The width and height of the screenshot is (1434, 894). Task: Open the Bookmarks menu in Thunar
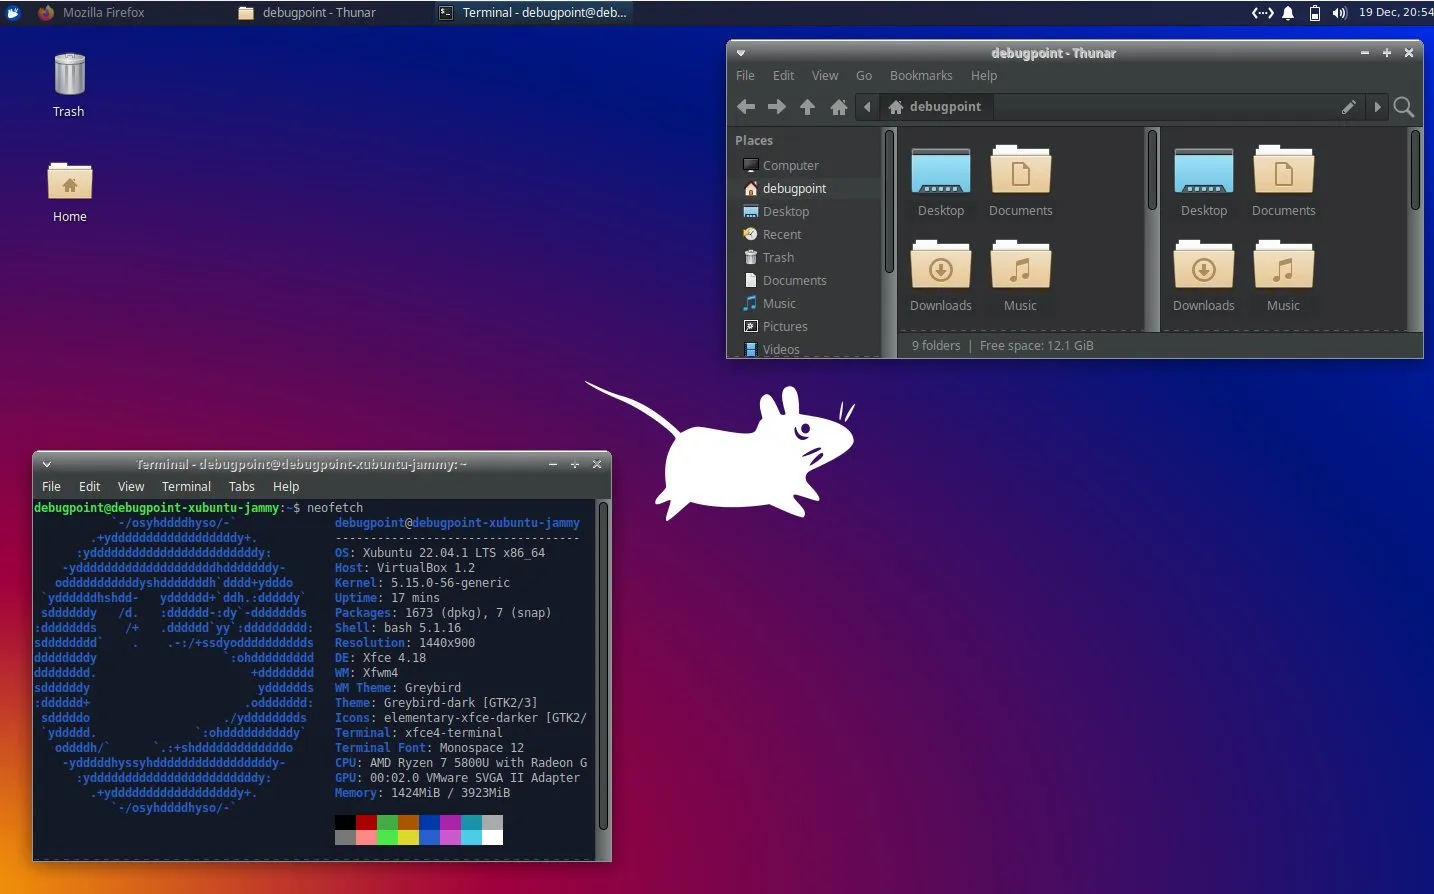[920, 76]
